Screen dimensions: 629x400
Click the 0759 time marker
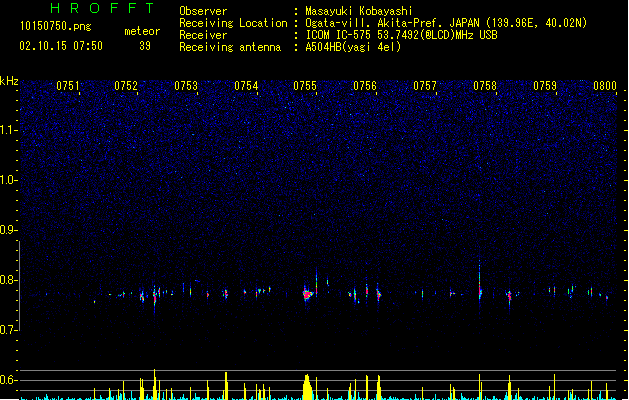[x=545, y=86]
